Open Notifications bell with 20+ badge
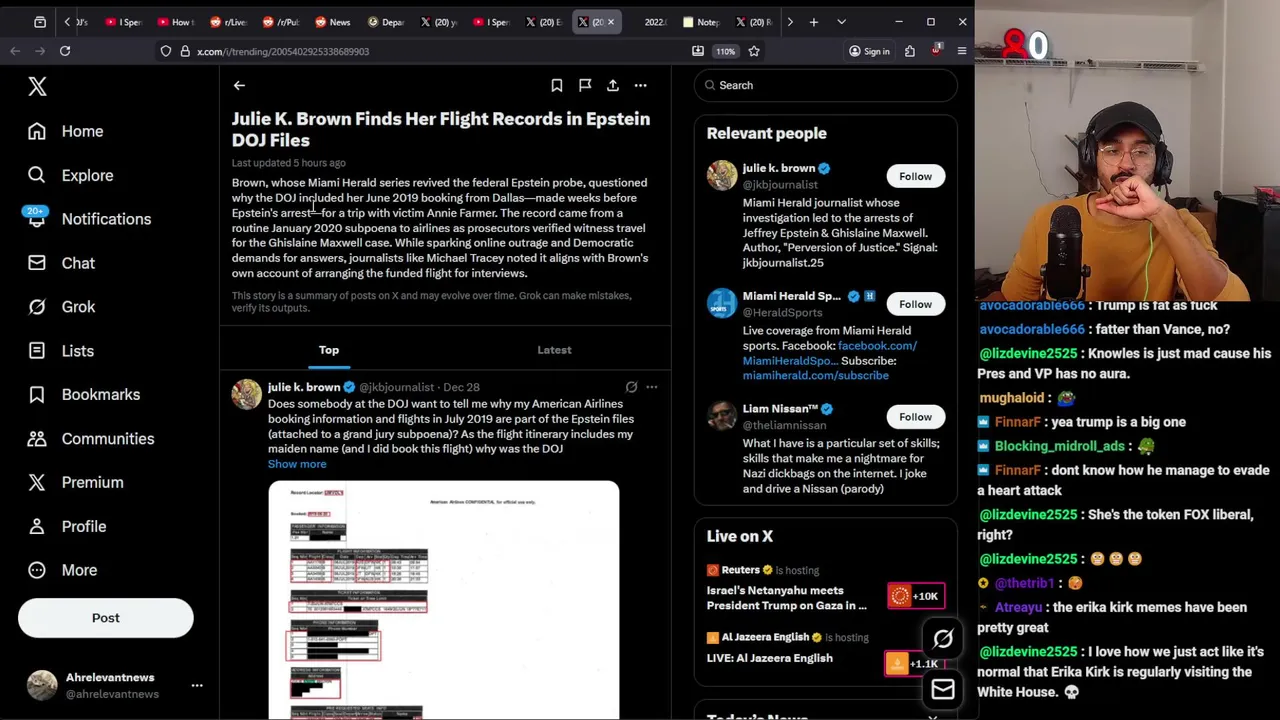 [37, 218]
